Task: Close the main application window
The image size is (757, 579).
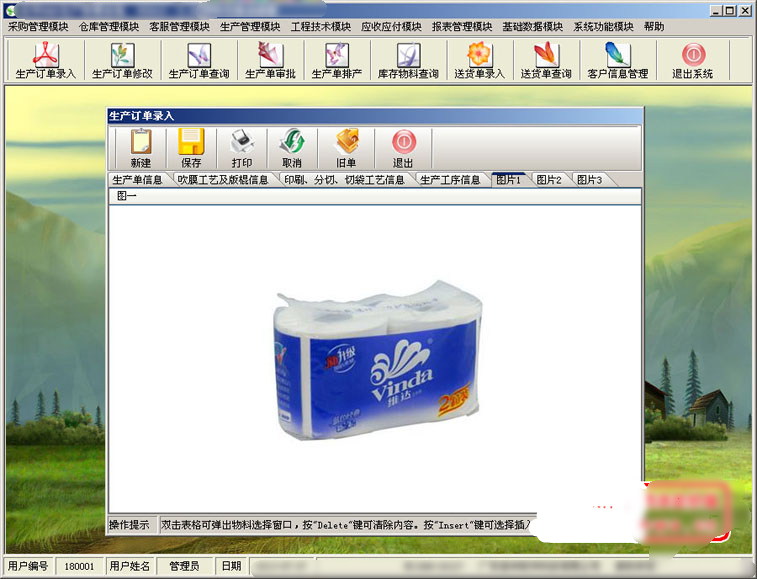Action: pyautogui.click(x=745, y=10)
